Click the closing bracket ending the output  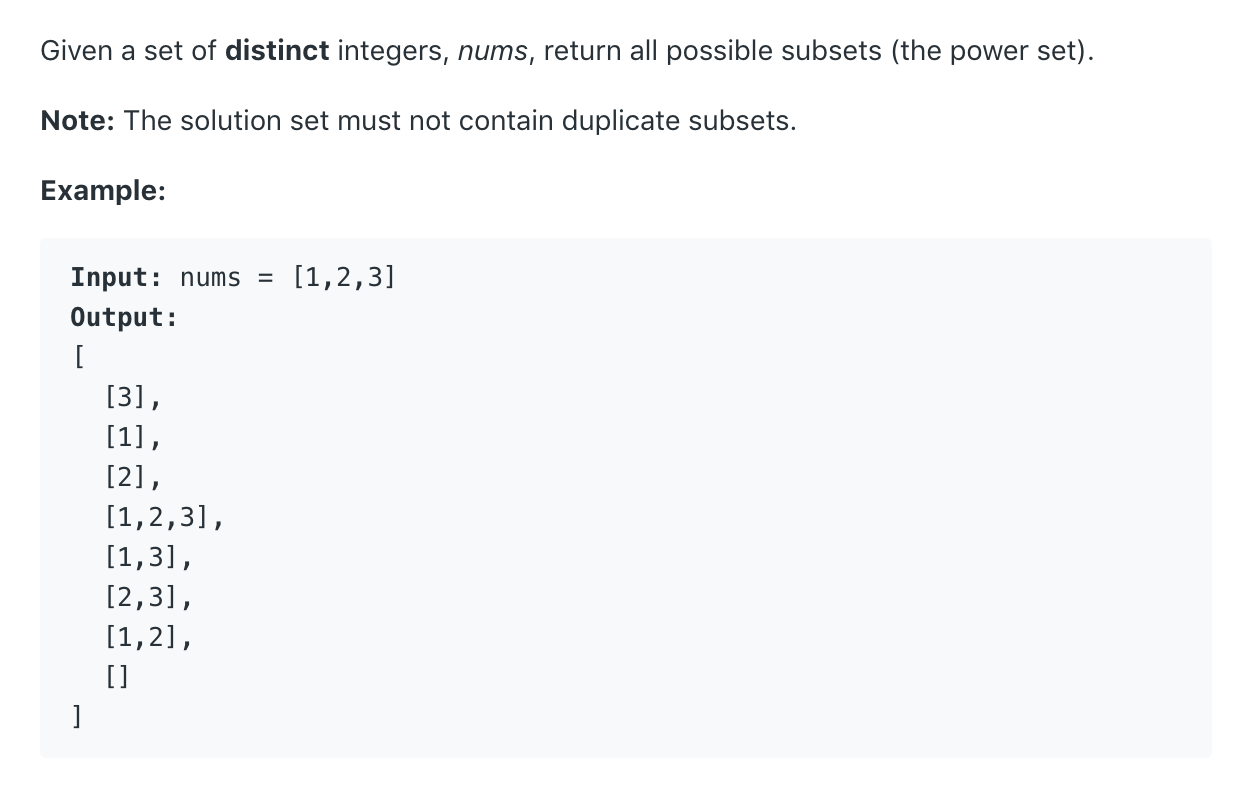pos(77,717)
